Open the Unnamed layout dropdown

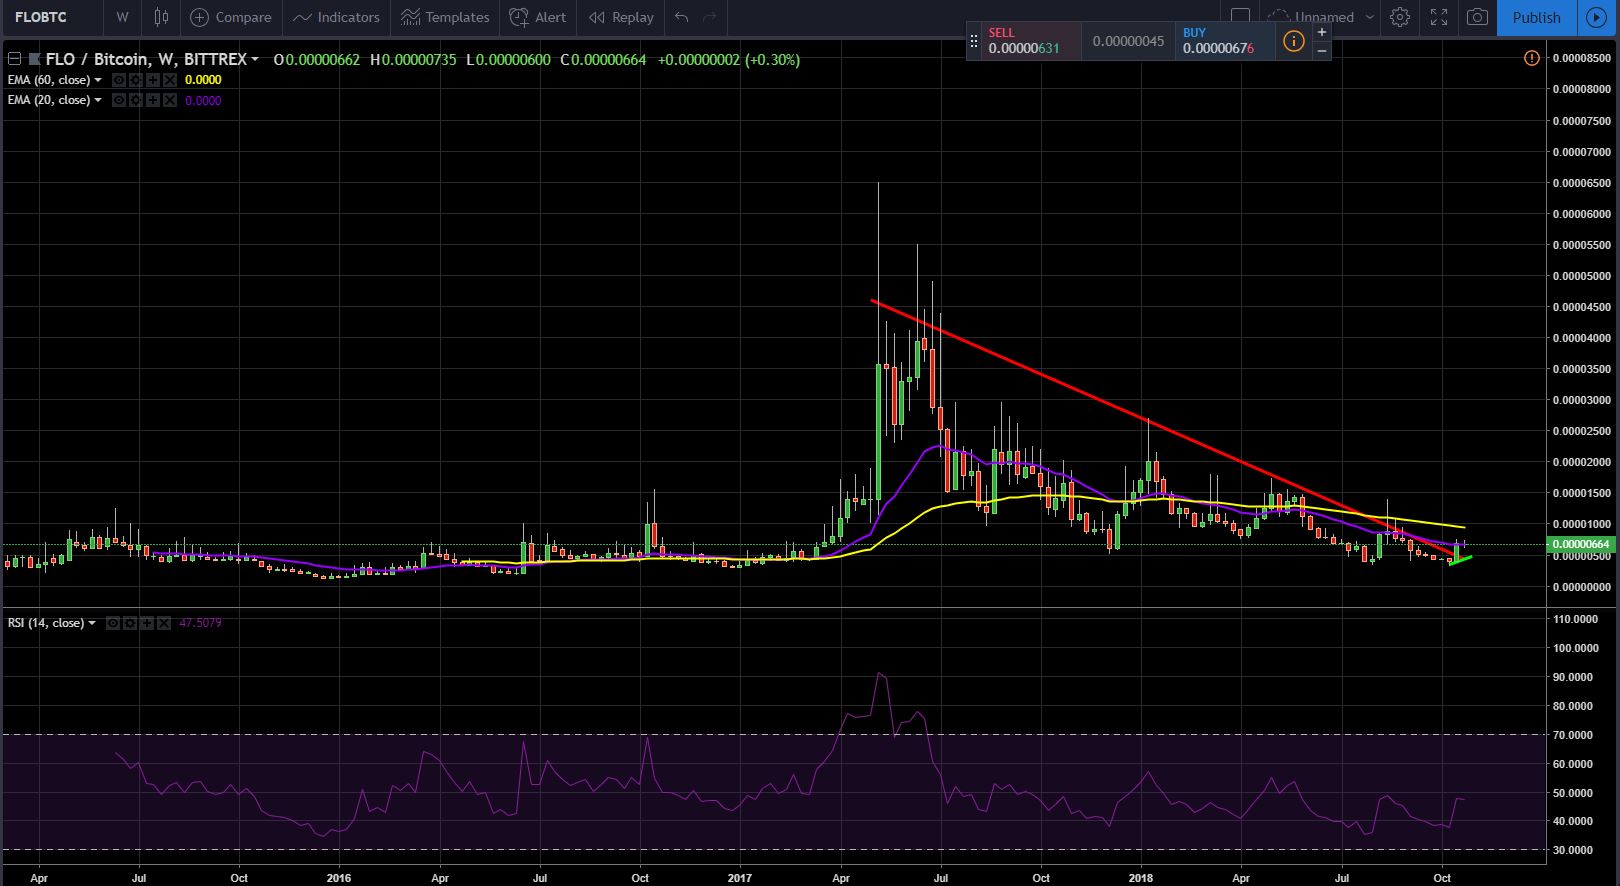coord(1369,17)
